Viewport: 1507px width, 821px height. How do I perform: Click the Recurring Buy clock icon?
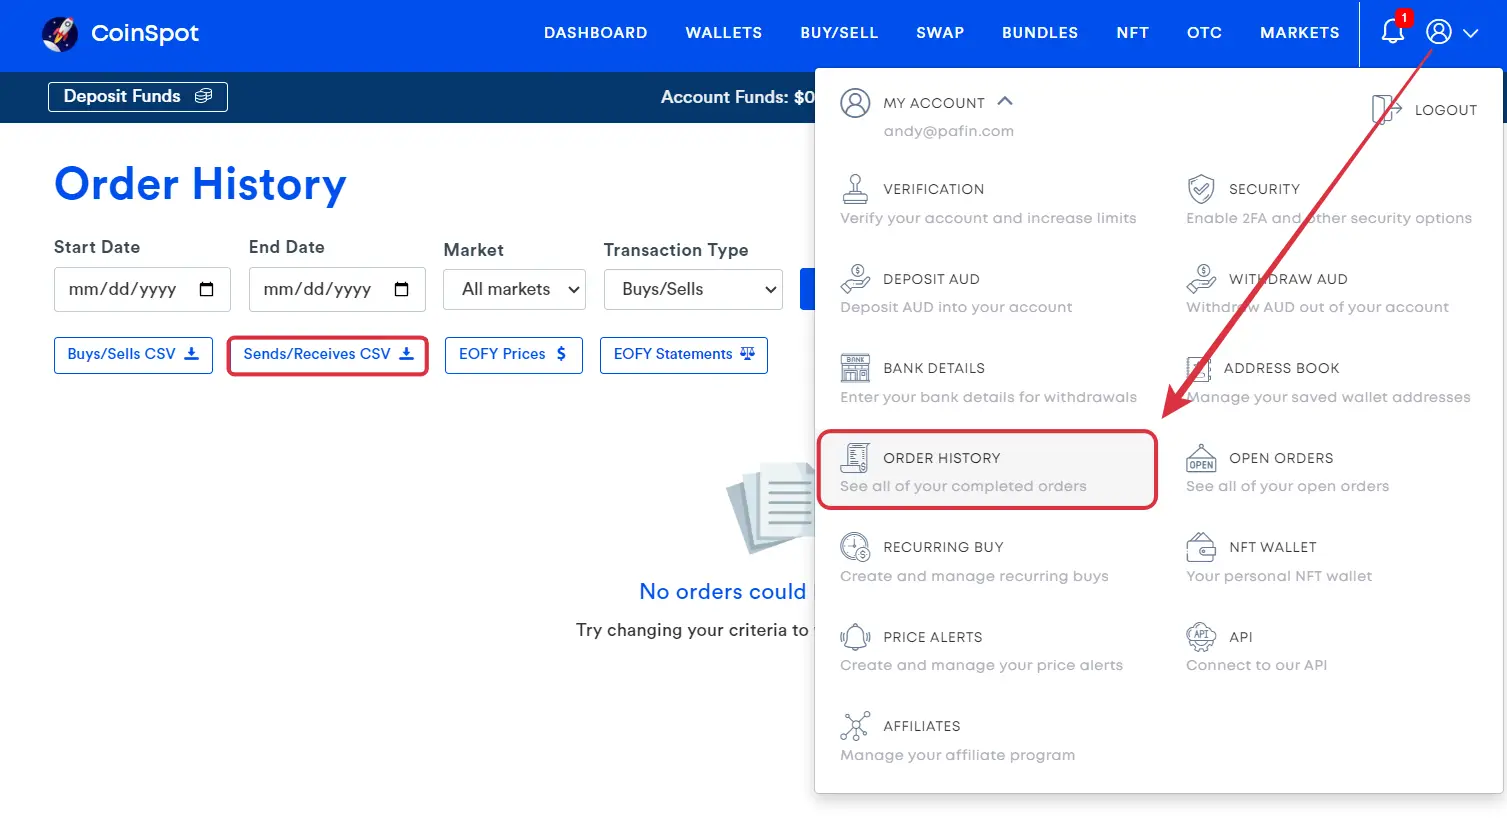click(x=855, y=547)
